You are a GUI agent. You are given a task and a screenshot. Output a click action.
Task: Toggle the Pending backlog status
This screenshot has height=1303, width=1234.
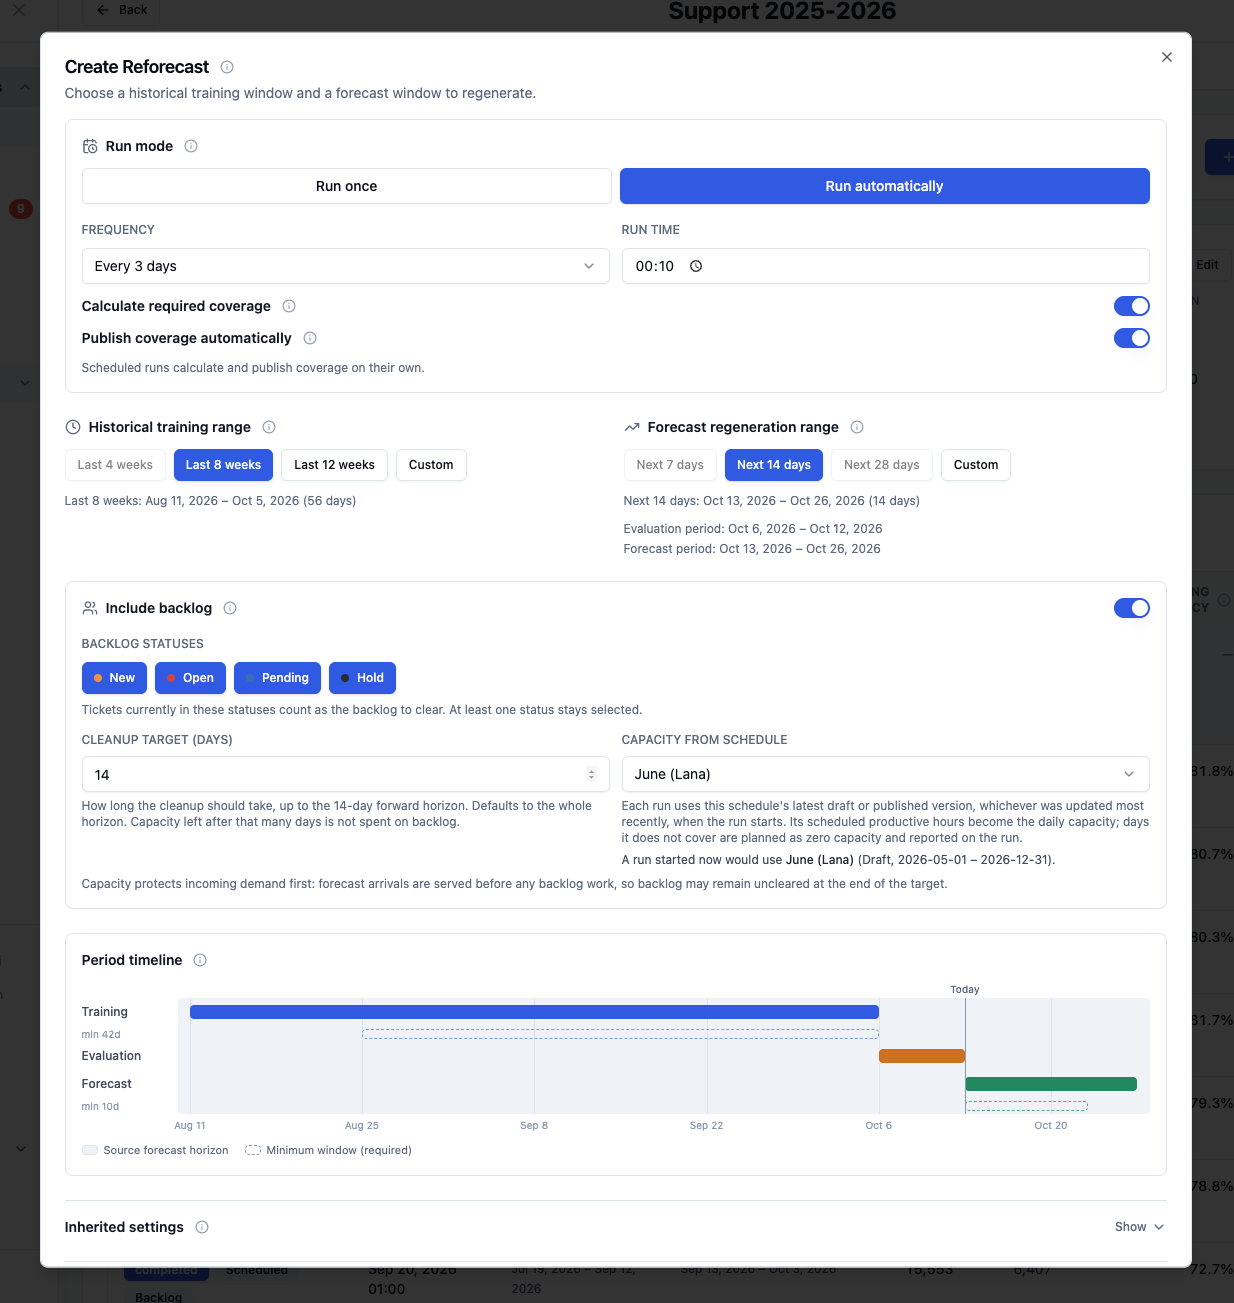coord(278,678)
